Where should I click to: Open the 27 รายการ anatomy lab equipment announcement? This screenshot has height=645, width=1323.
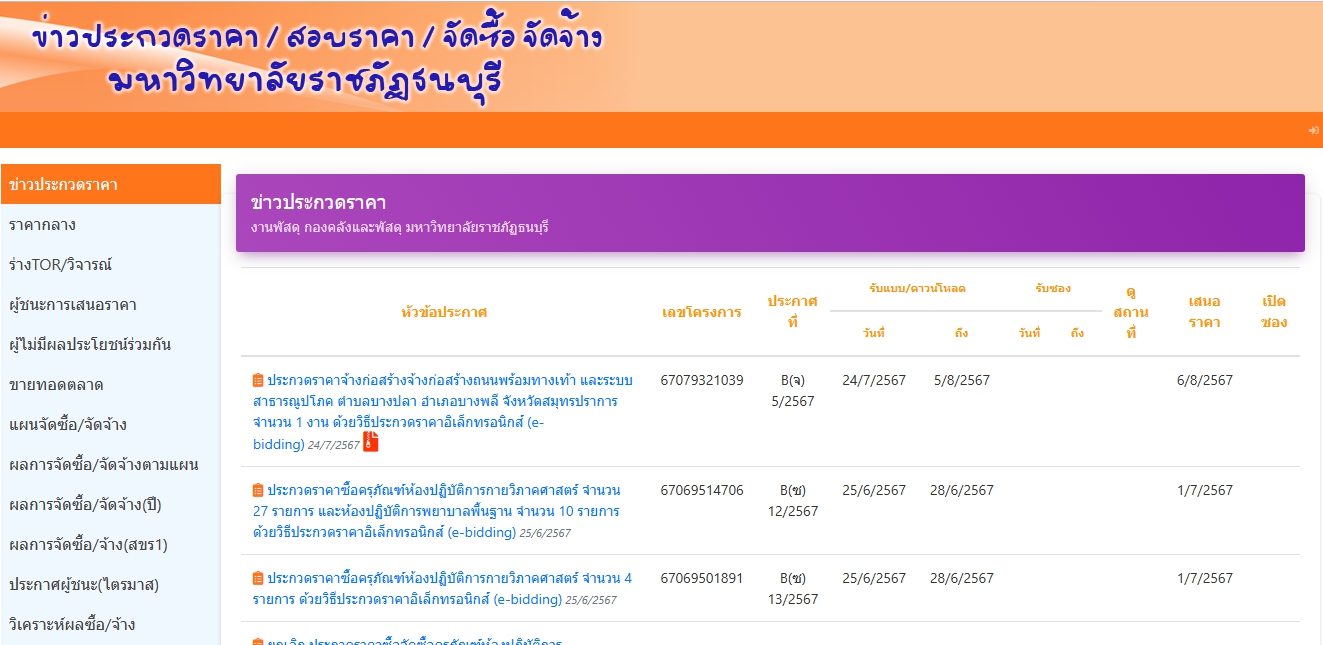[437, 512]
